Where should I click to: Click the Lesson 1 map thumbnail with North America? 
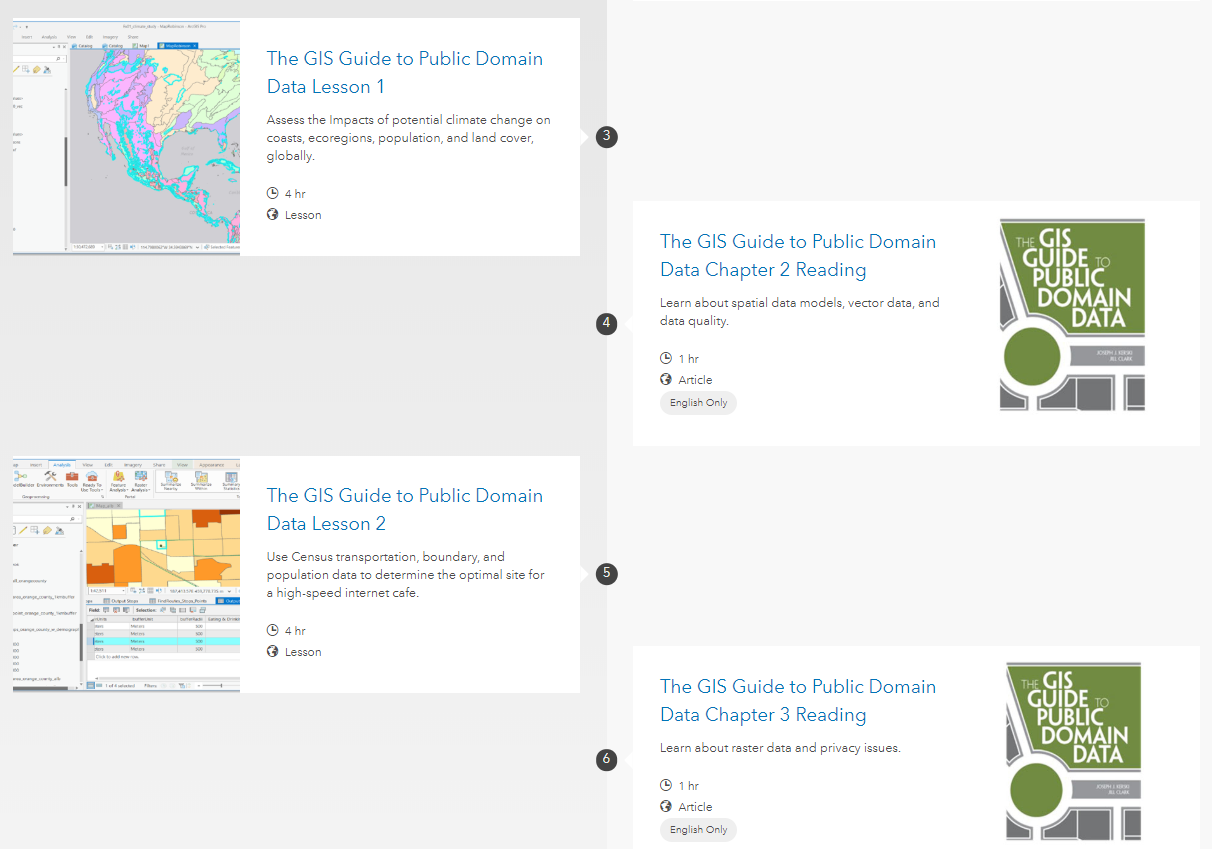126,138
